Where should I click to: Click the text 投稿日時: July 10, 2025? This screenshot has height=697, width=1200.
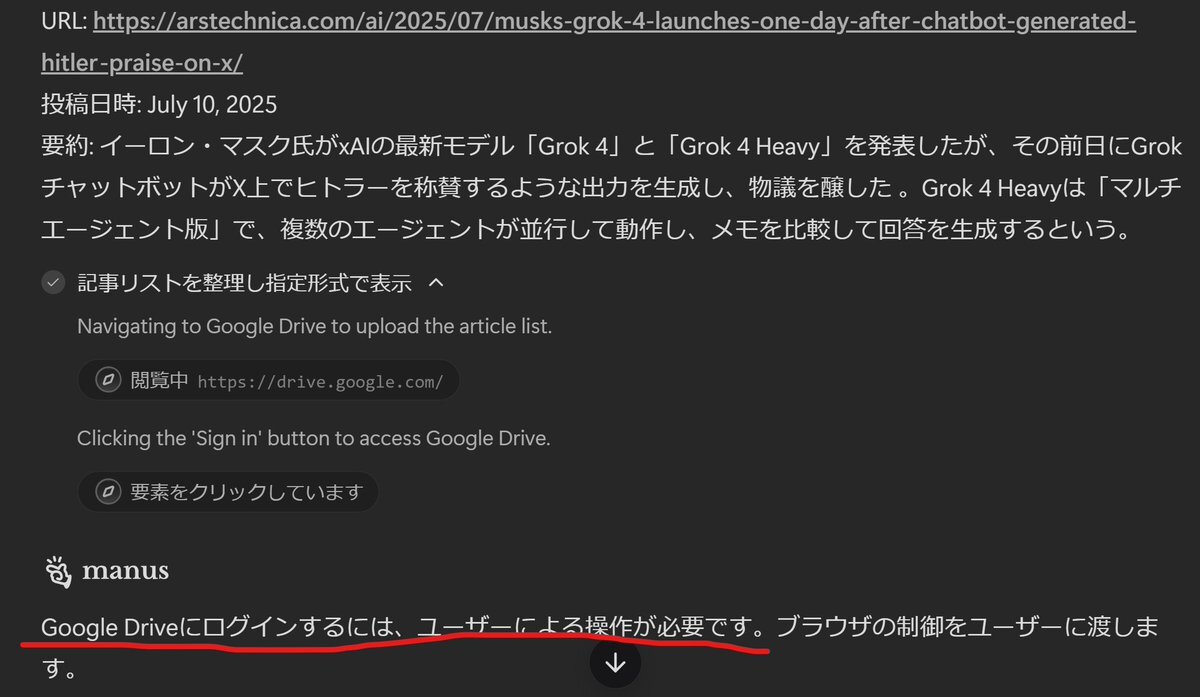(159, 104)
